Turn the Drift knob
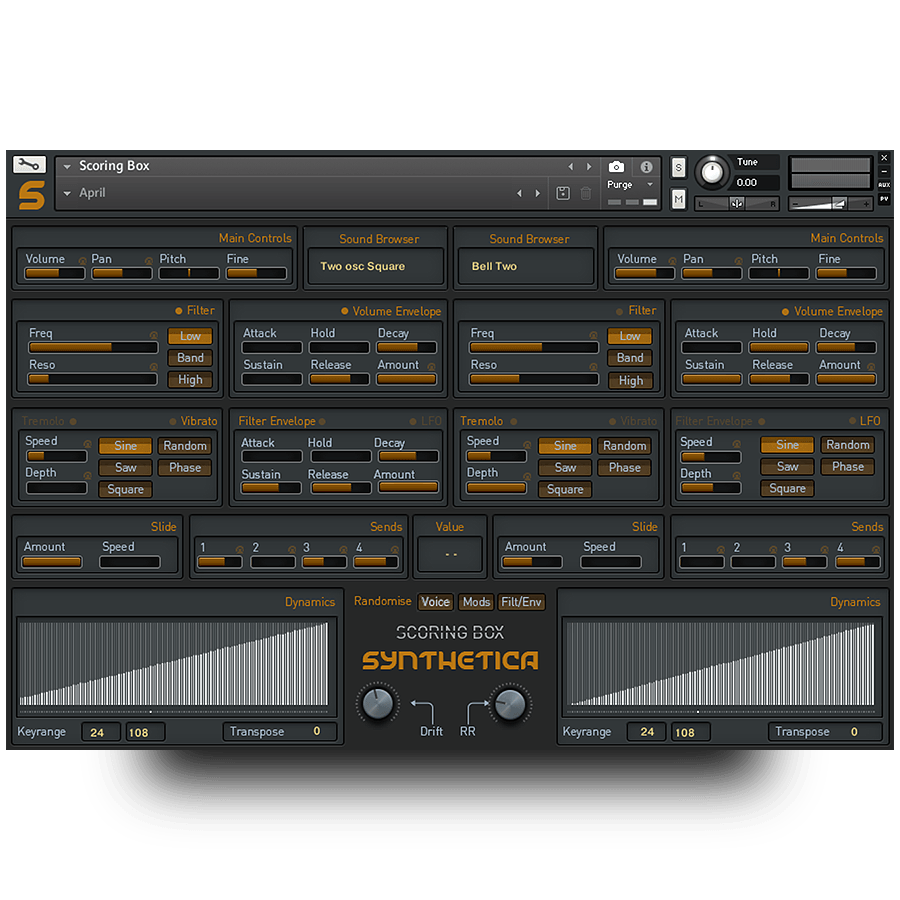 pos(377,703)
